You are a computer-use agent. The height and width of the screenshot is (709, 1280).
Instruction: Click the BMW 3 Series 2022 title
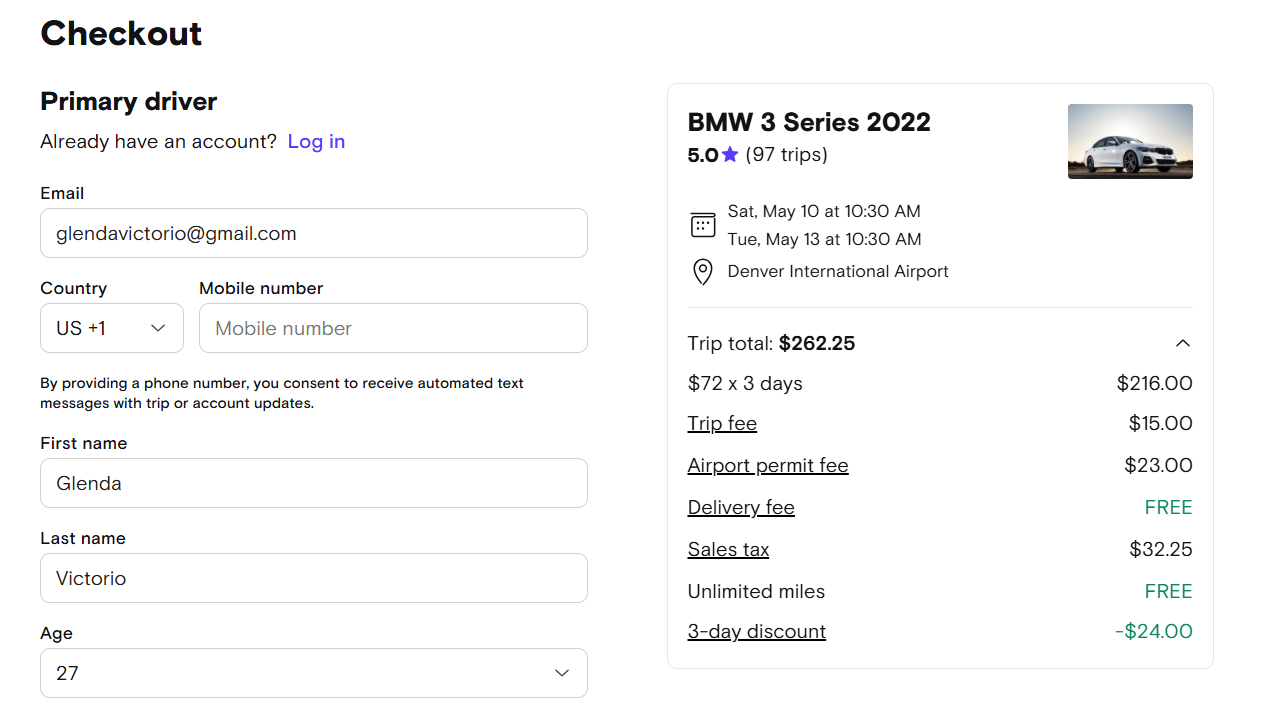808,122
